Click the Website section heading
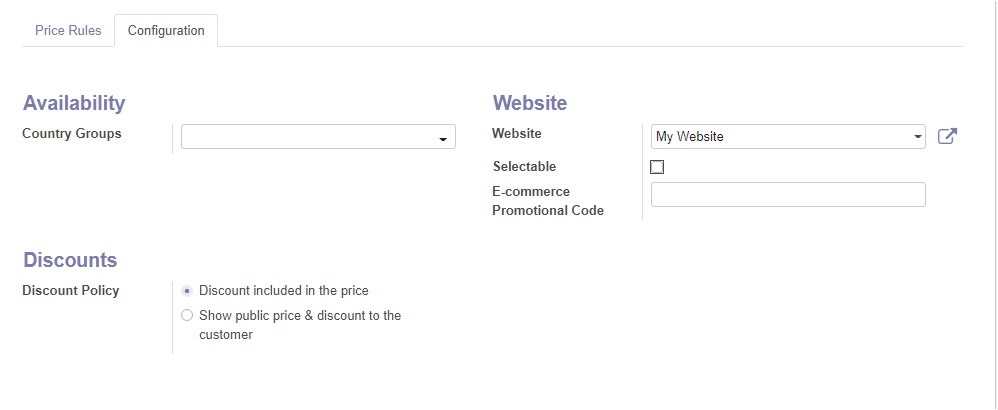This screenshot has width=998, height=410. (530, 103)
